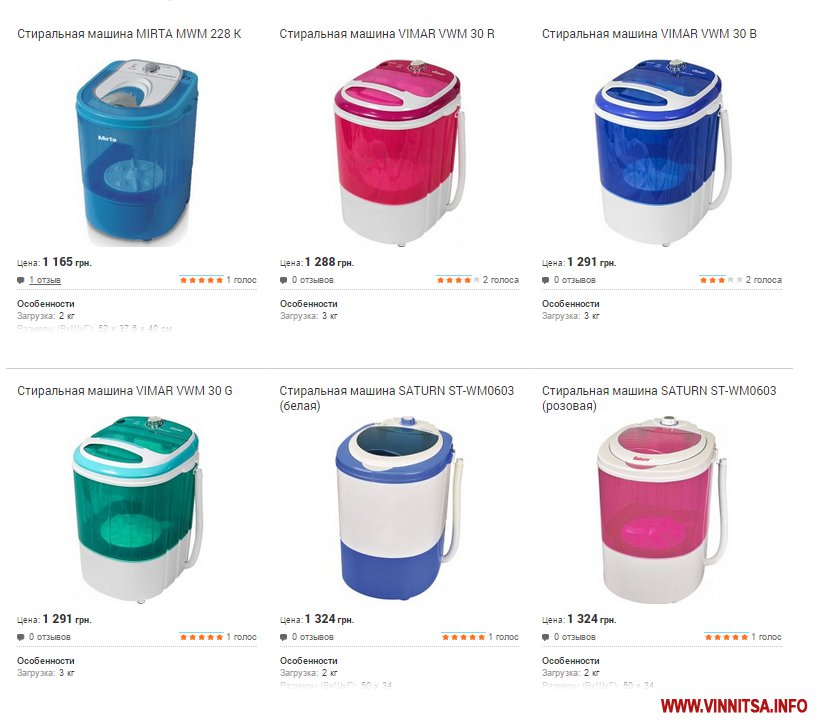Viewport: 818px width, 721px height.
Task: Click star rating of VIMAR VWM 30 G
Action: (201, 637)
